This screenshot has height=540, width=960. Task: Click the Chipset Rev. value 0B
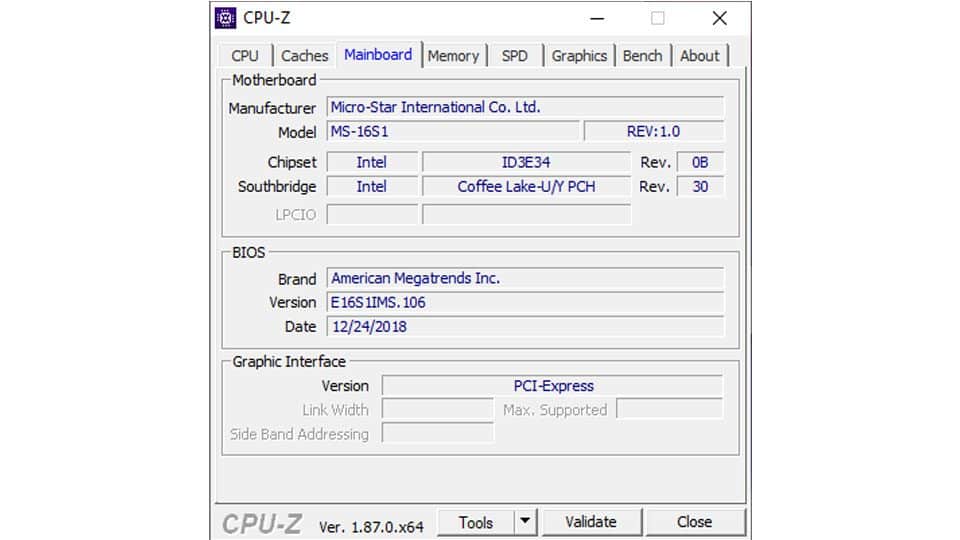(700, 162)
